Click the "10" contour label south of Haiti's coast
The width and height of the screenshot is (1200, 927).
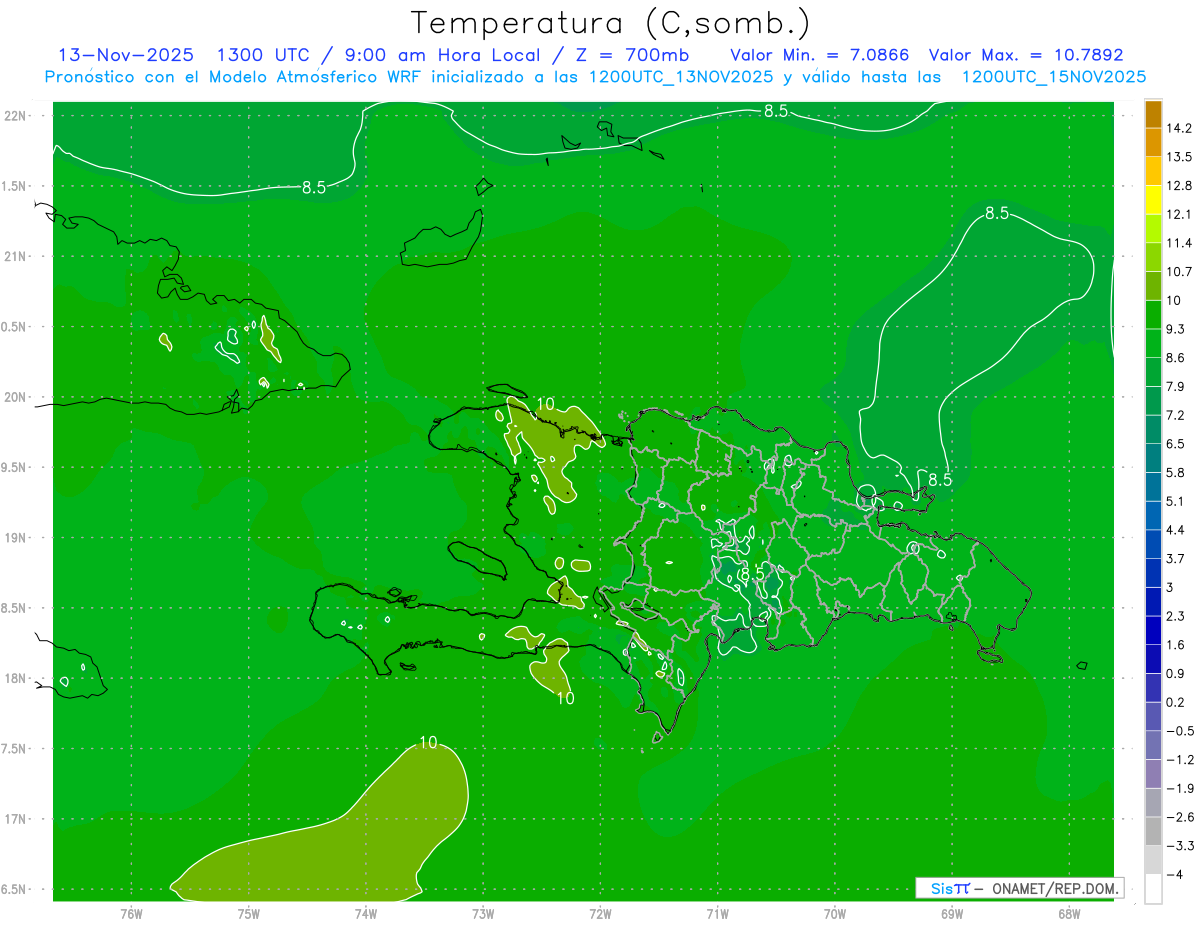pos(565,698)
